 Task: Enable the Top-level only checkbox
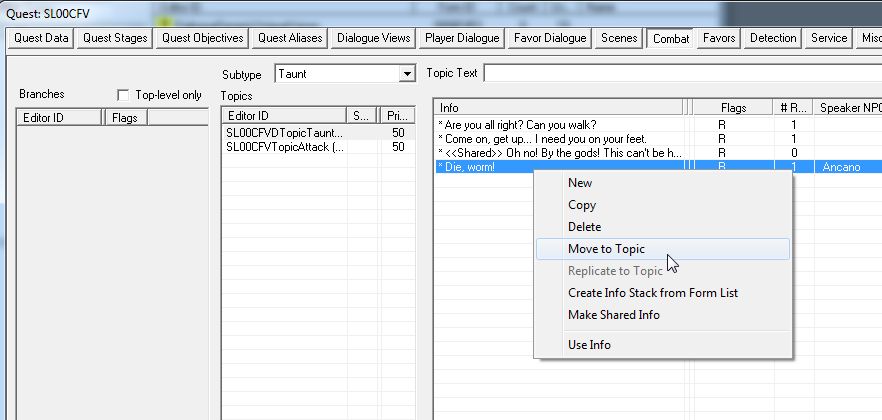[x=123, y=95]
